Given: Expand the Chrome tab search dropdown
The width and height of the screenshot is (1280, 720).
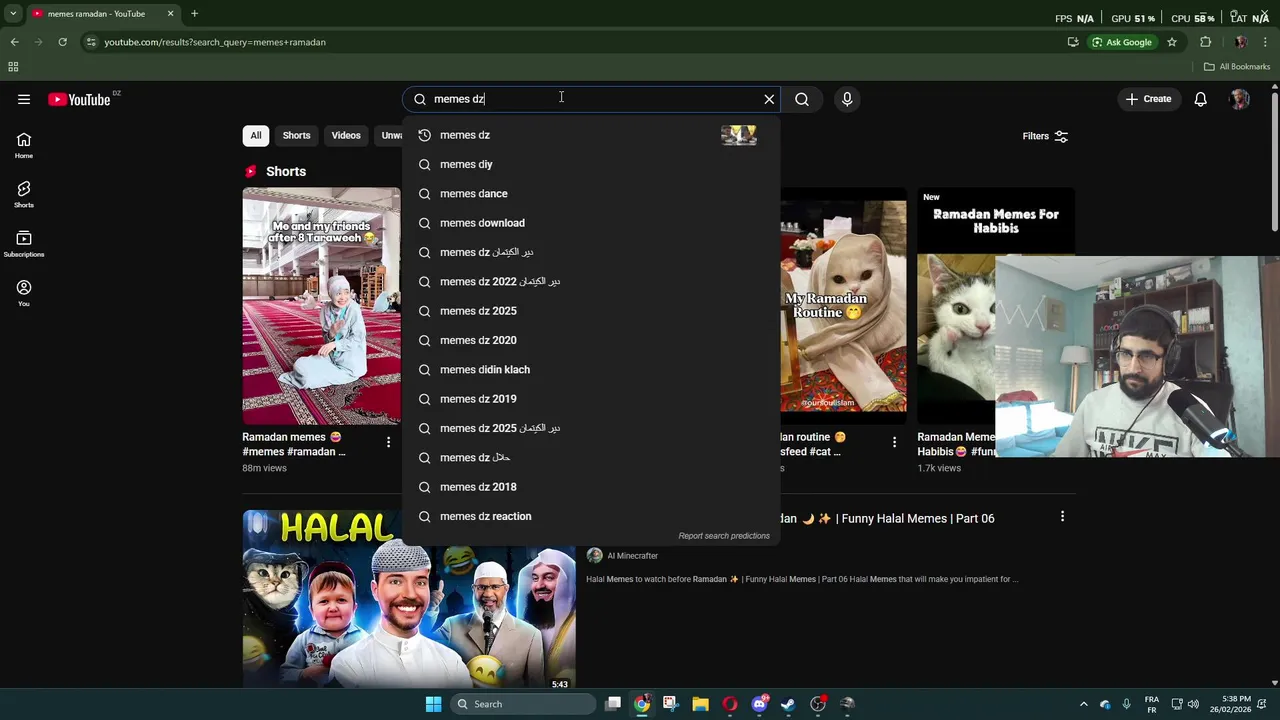Looking at the screenshot, I should (x=13, y=14).
